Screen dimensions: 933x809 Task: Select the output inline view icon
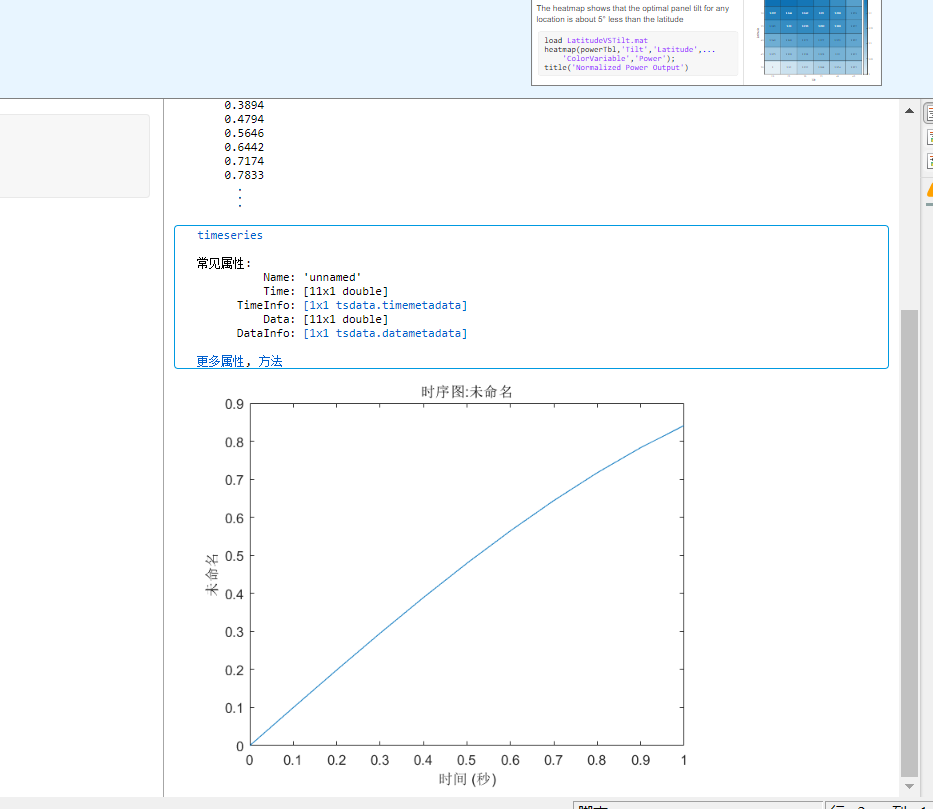click(x=929, y=137)
